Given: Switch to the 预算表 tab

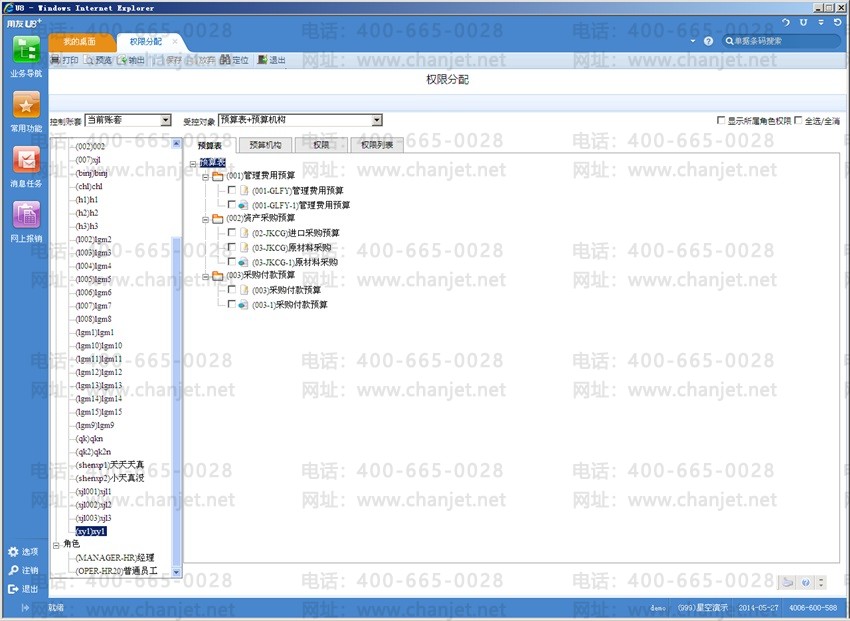Looking at the screenshot, I should coord(209,145).
